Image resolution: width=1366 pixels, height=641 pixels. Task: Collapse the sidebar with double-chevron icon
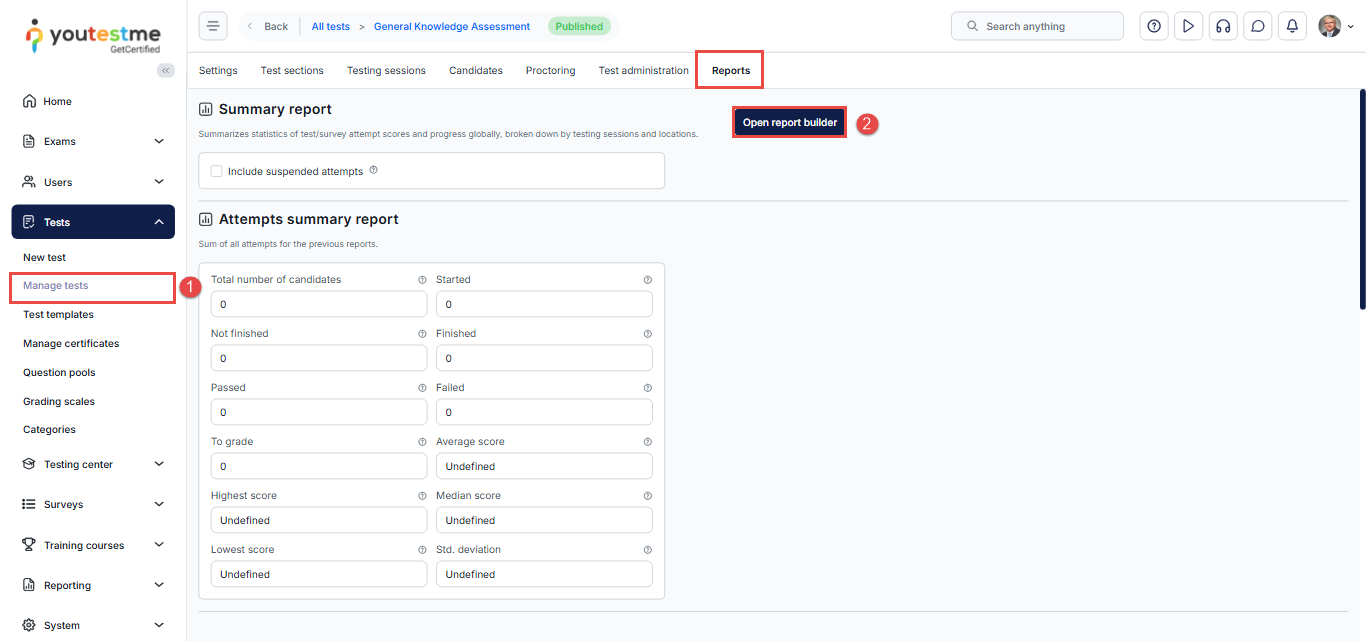click(166, 70)
